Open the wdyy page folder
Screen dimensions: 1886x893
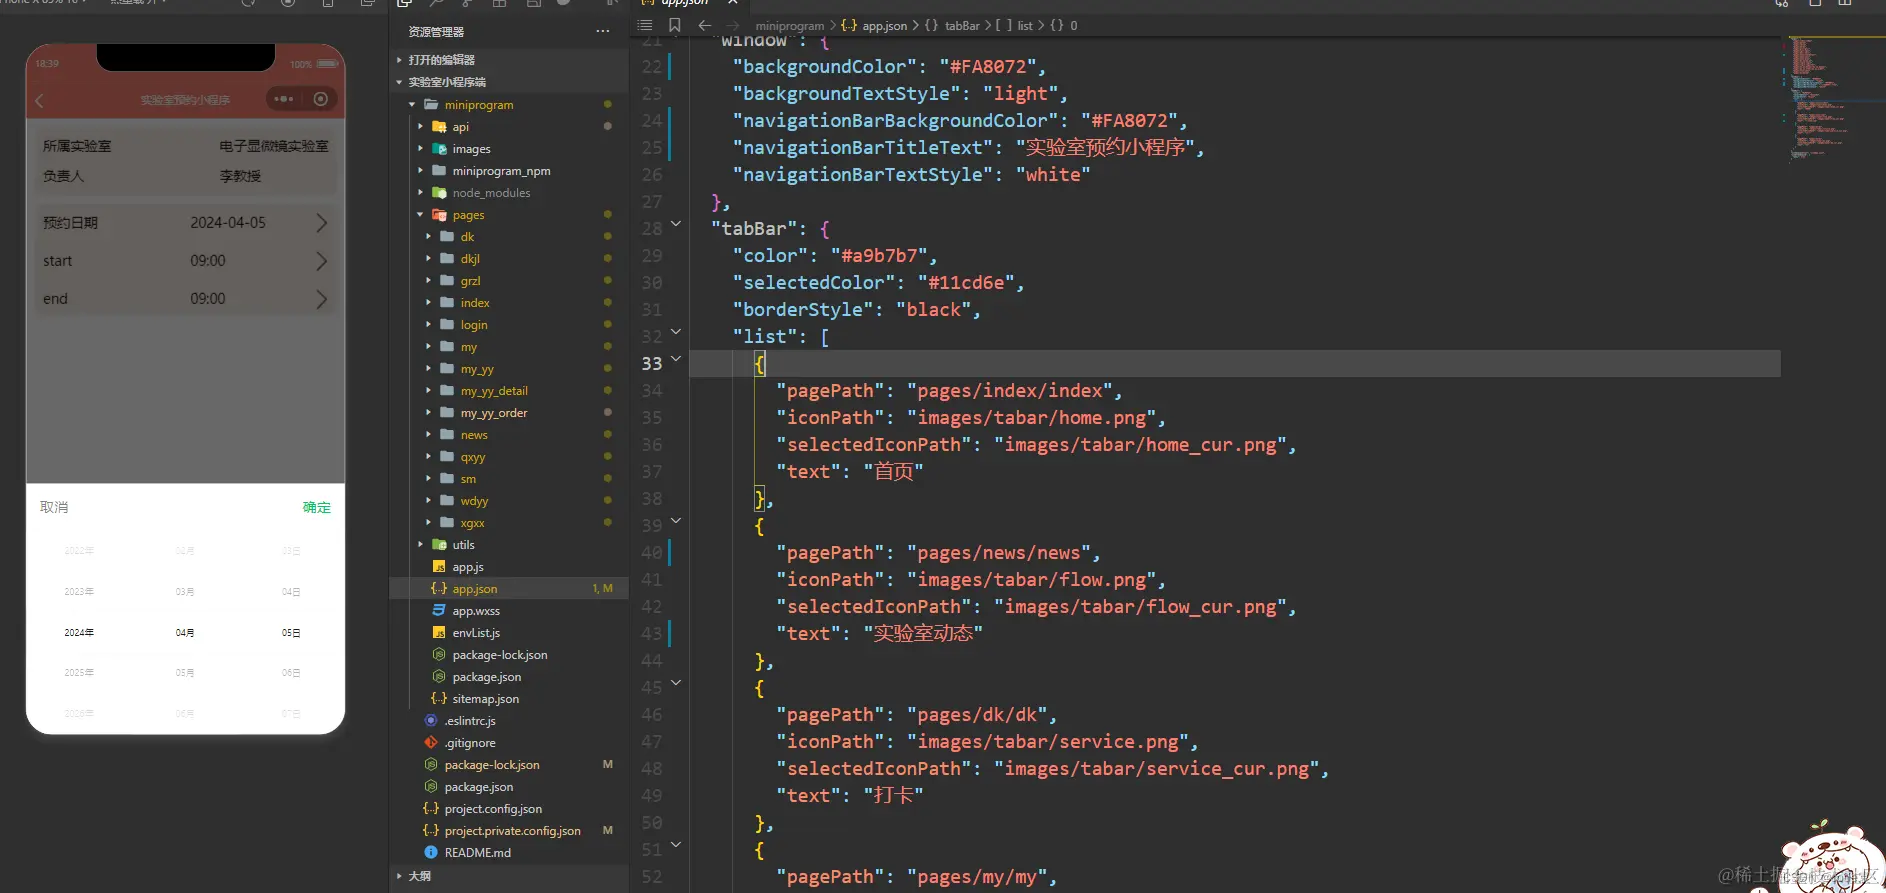pos(474,501)
